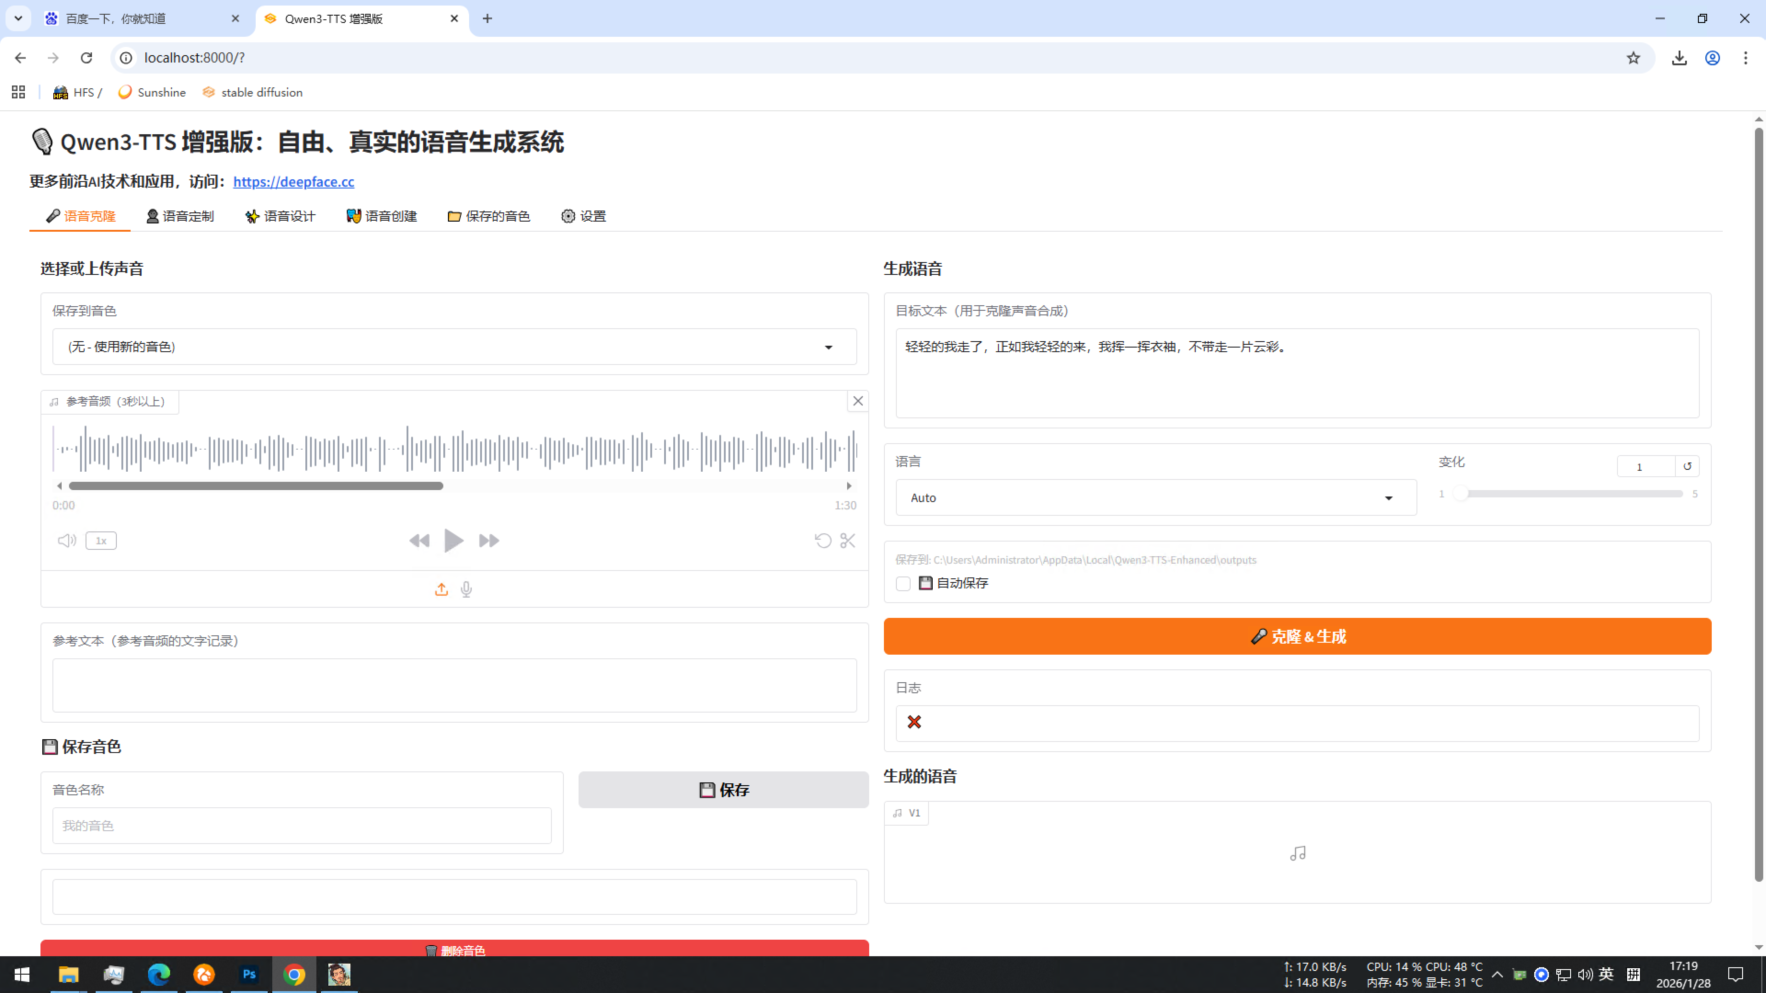Screen dimensions: 1766x993
Task: Click the rewind audio icon
Action: tap(419, 541)
